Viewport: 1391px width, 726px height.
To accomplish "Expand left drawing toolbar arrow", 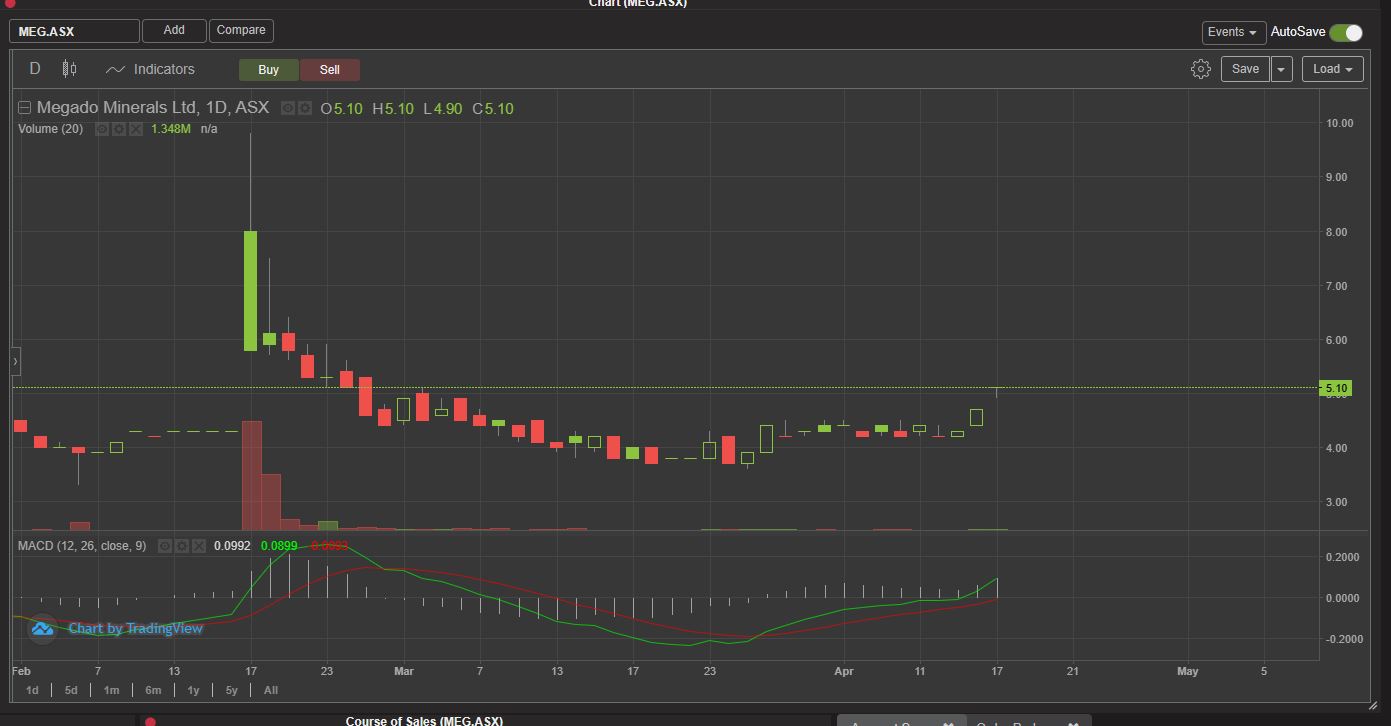I will [15, 361].
